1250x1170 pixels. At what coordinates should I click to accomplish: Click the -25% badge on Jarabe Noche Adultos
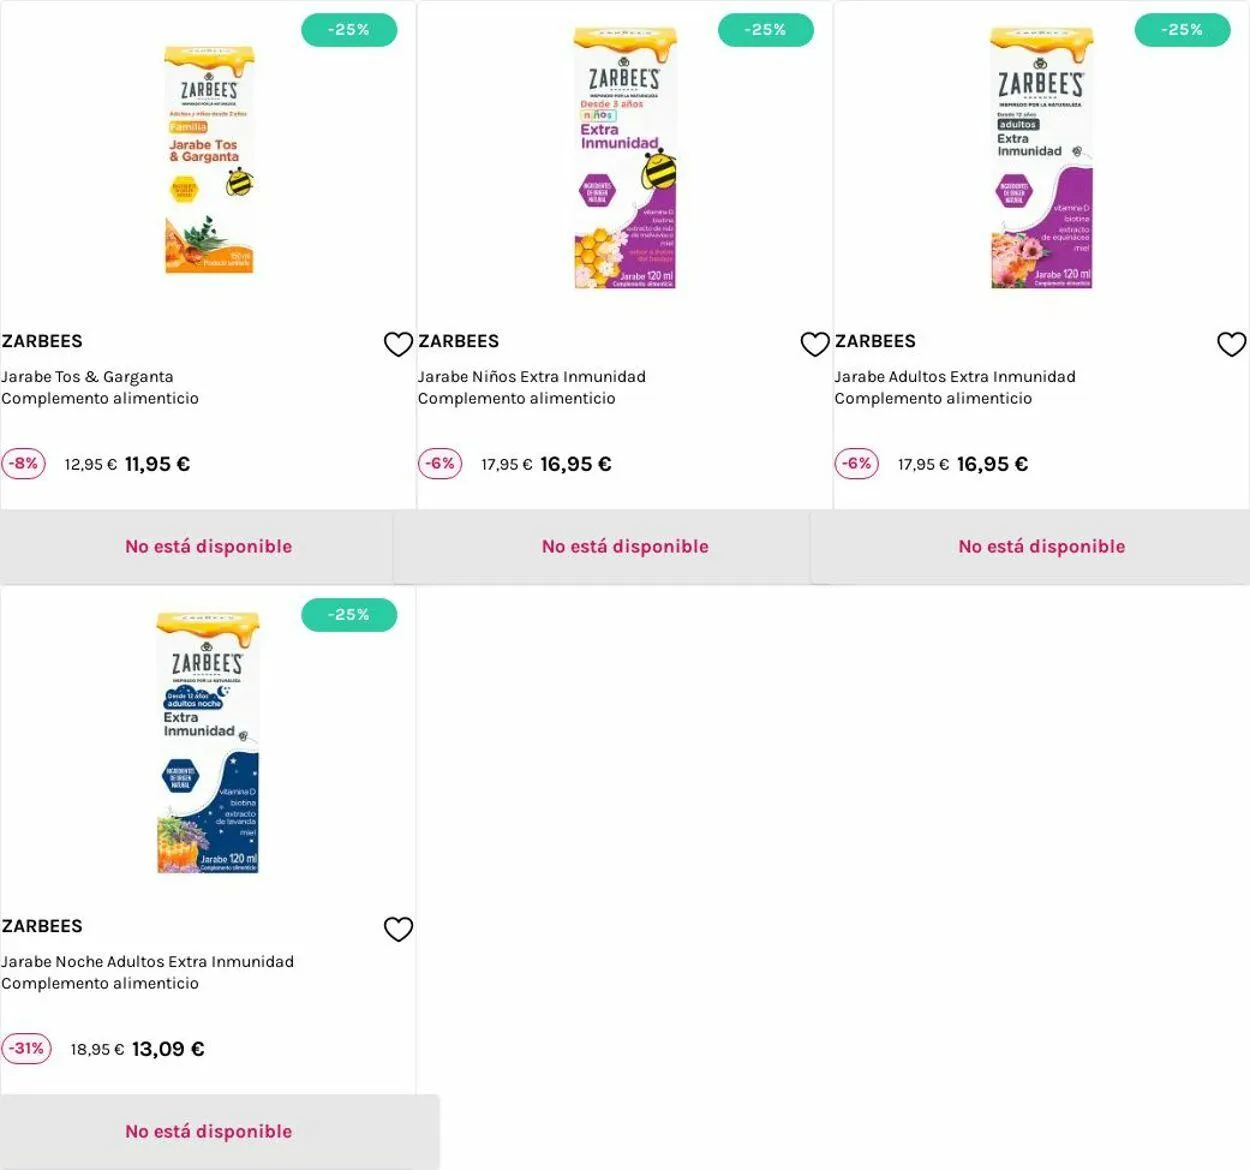[x=349, y=615]
